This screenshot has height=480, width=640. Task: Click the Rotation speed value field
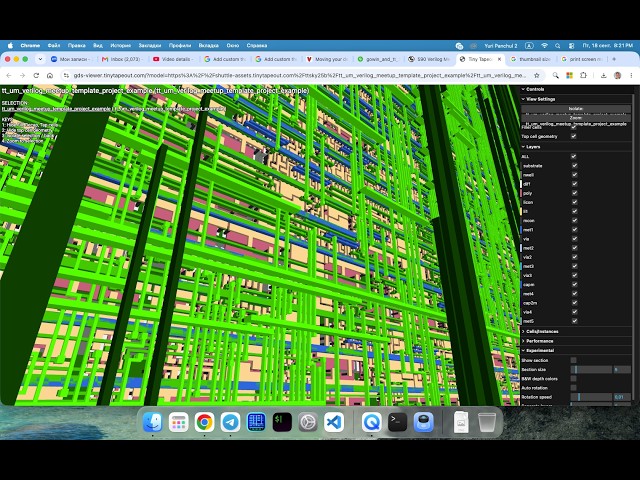click(x=622, y=397)
